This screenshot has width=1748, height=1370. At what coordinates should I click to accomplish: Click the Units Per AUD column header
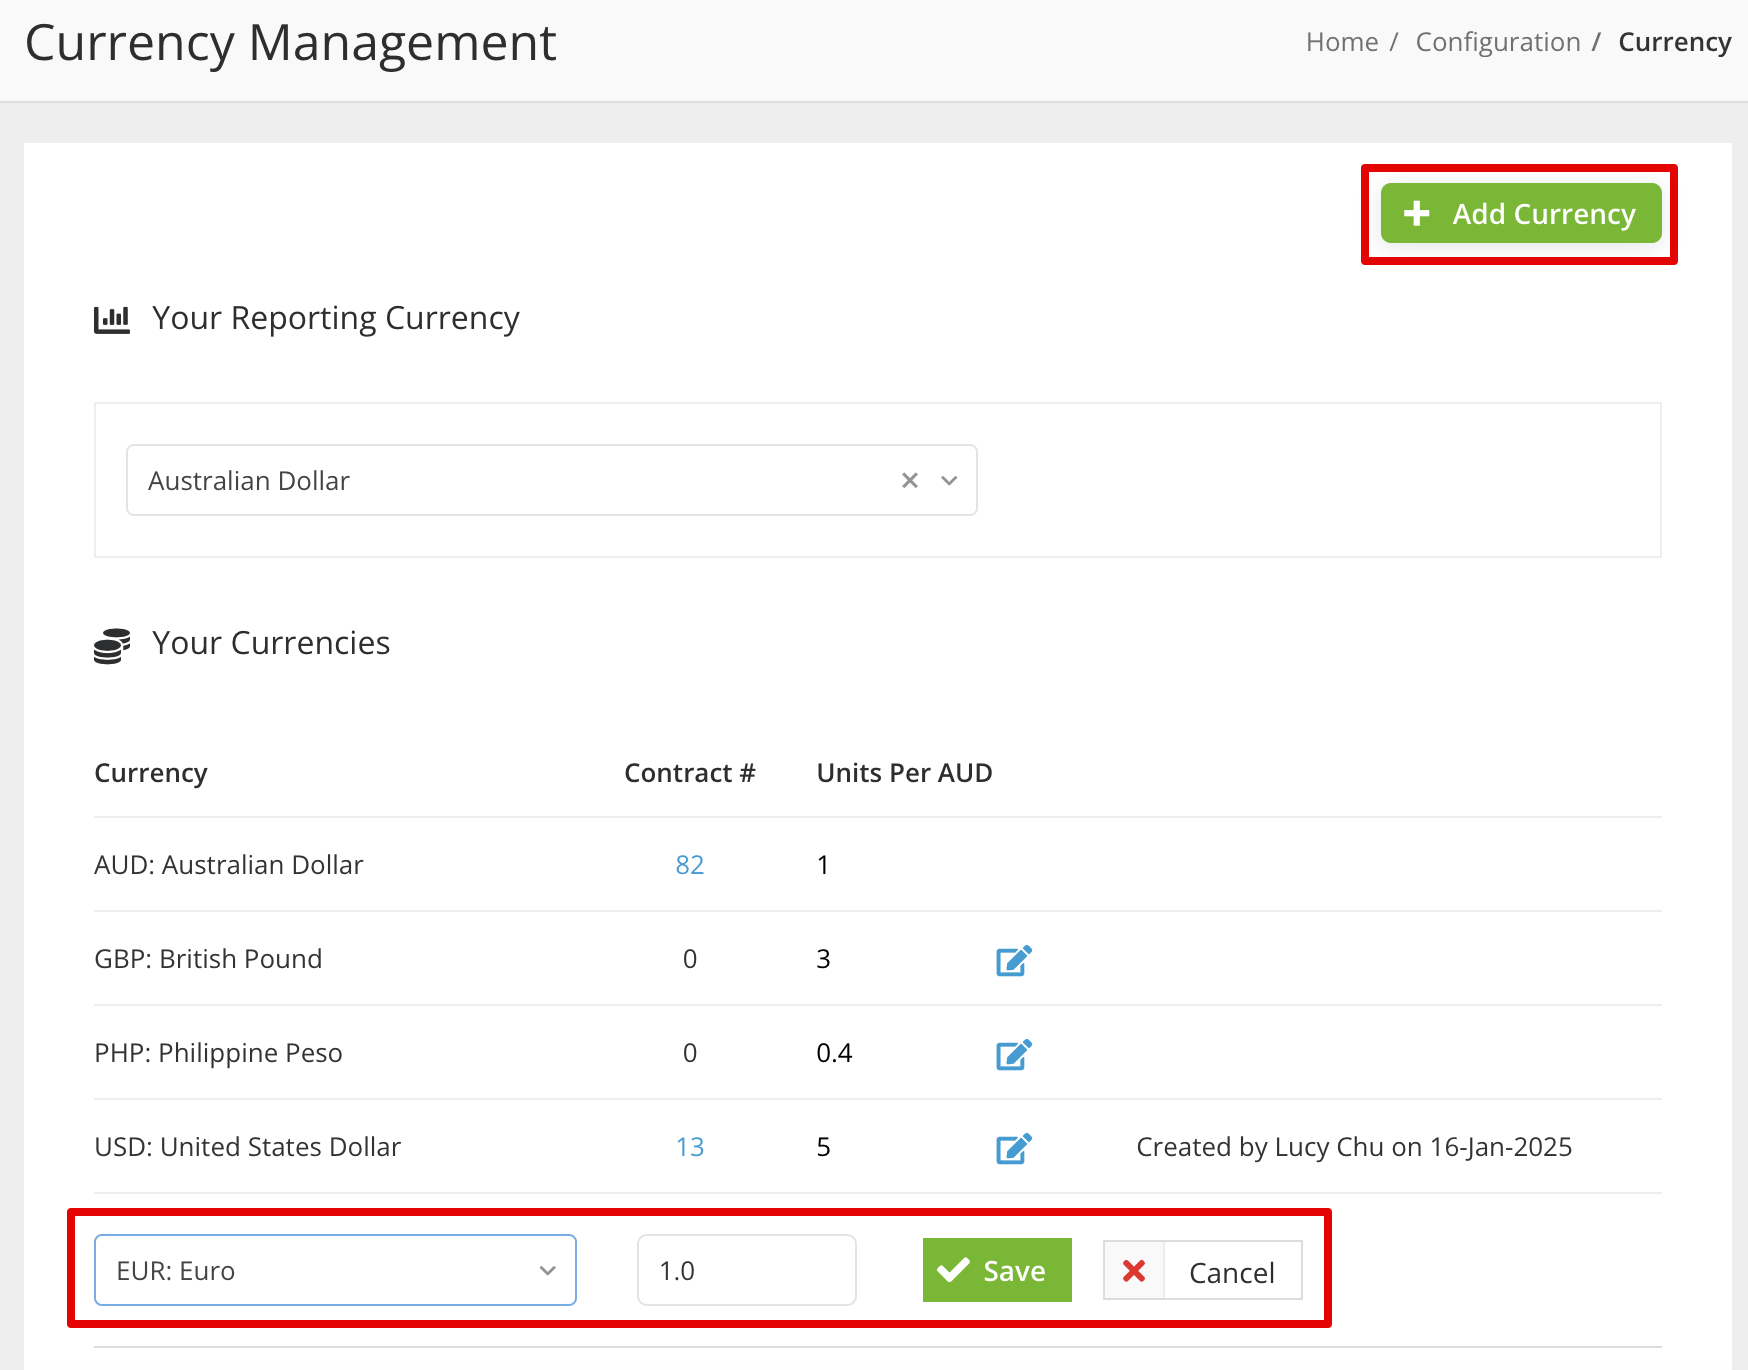click(x=904, y=772)
